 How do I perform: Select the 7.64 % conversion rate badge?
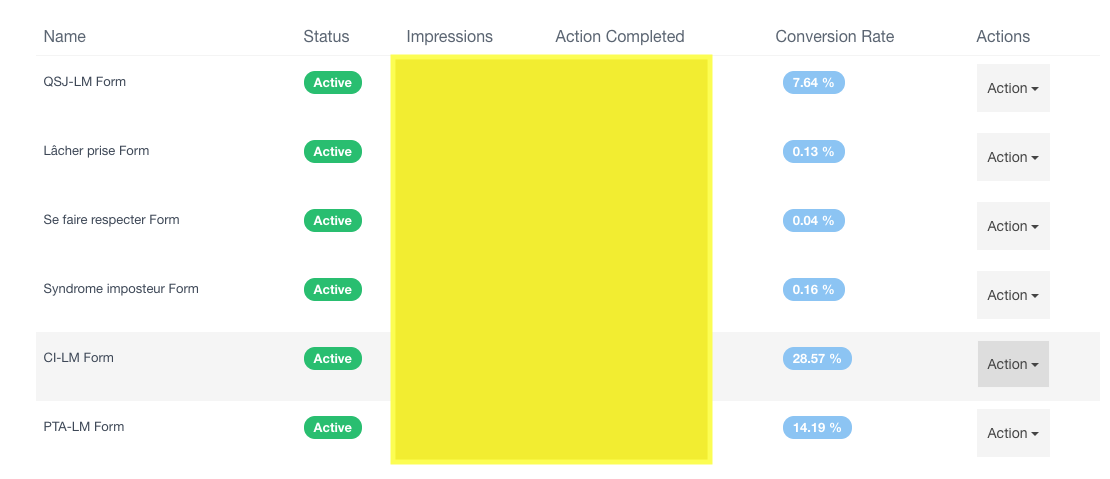[813, 83]
